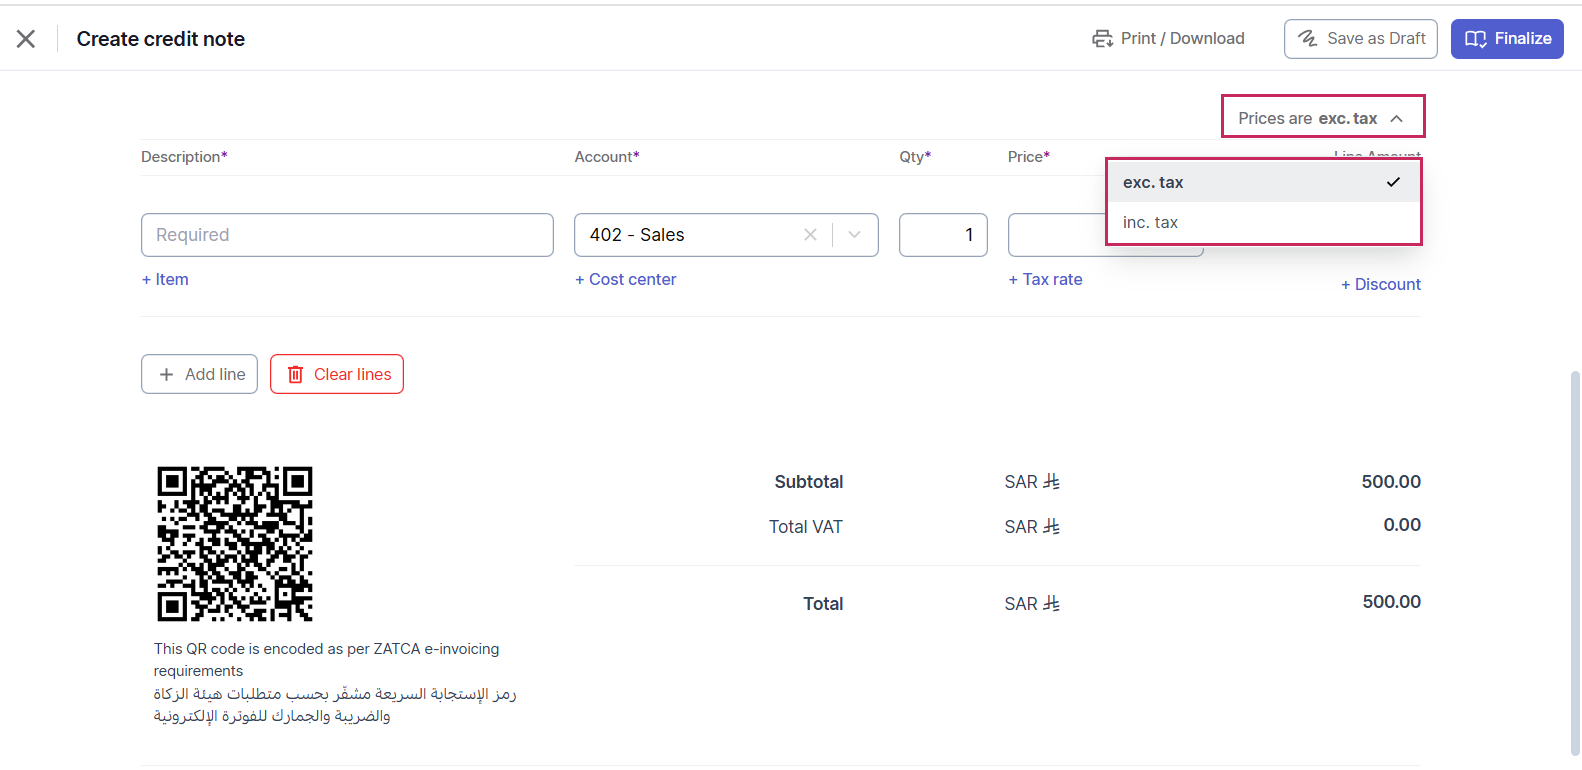
Task: Click the plus icon on Add line
Action: pyautogui.click(x=167, y=375)
